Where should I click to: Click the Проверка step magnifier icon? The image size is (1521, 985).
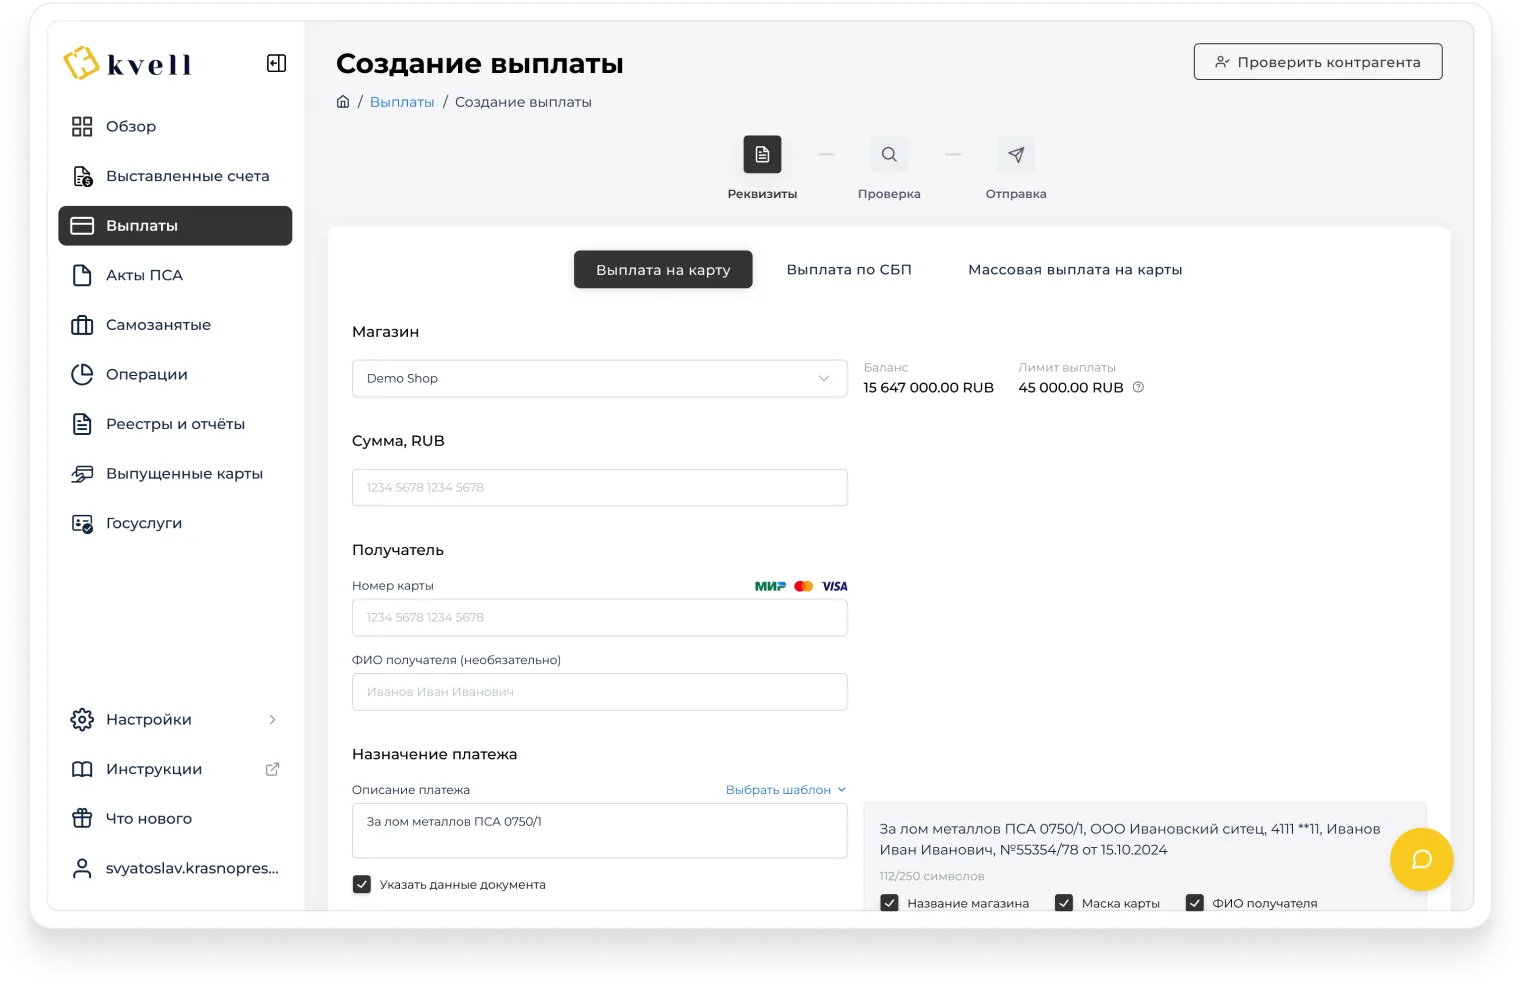(x=889, y=155)
